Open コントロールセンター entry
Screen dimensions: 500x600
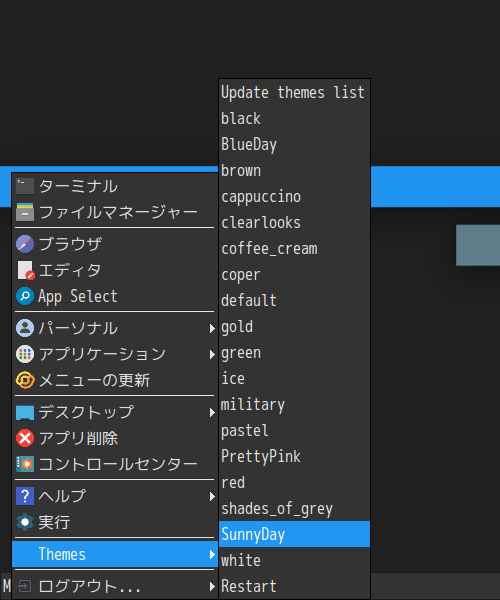click(x=115, y=464)
